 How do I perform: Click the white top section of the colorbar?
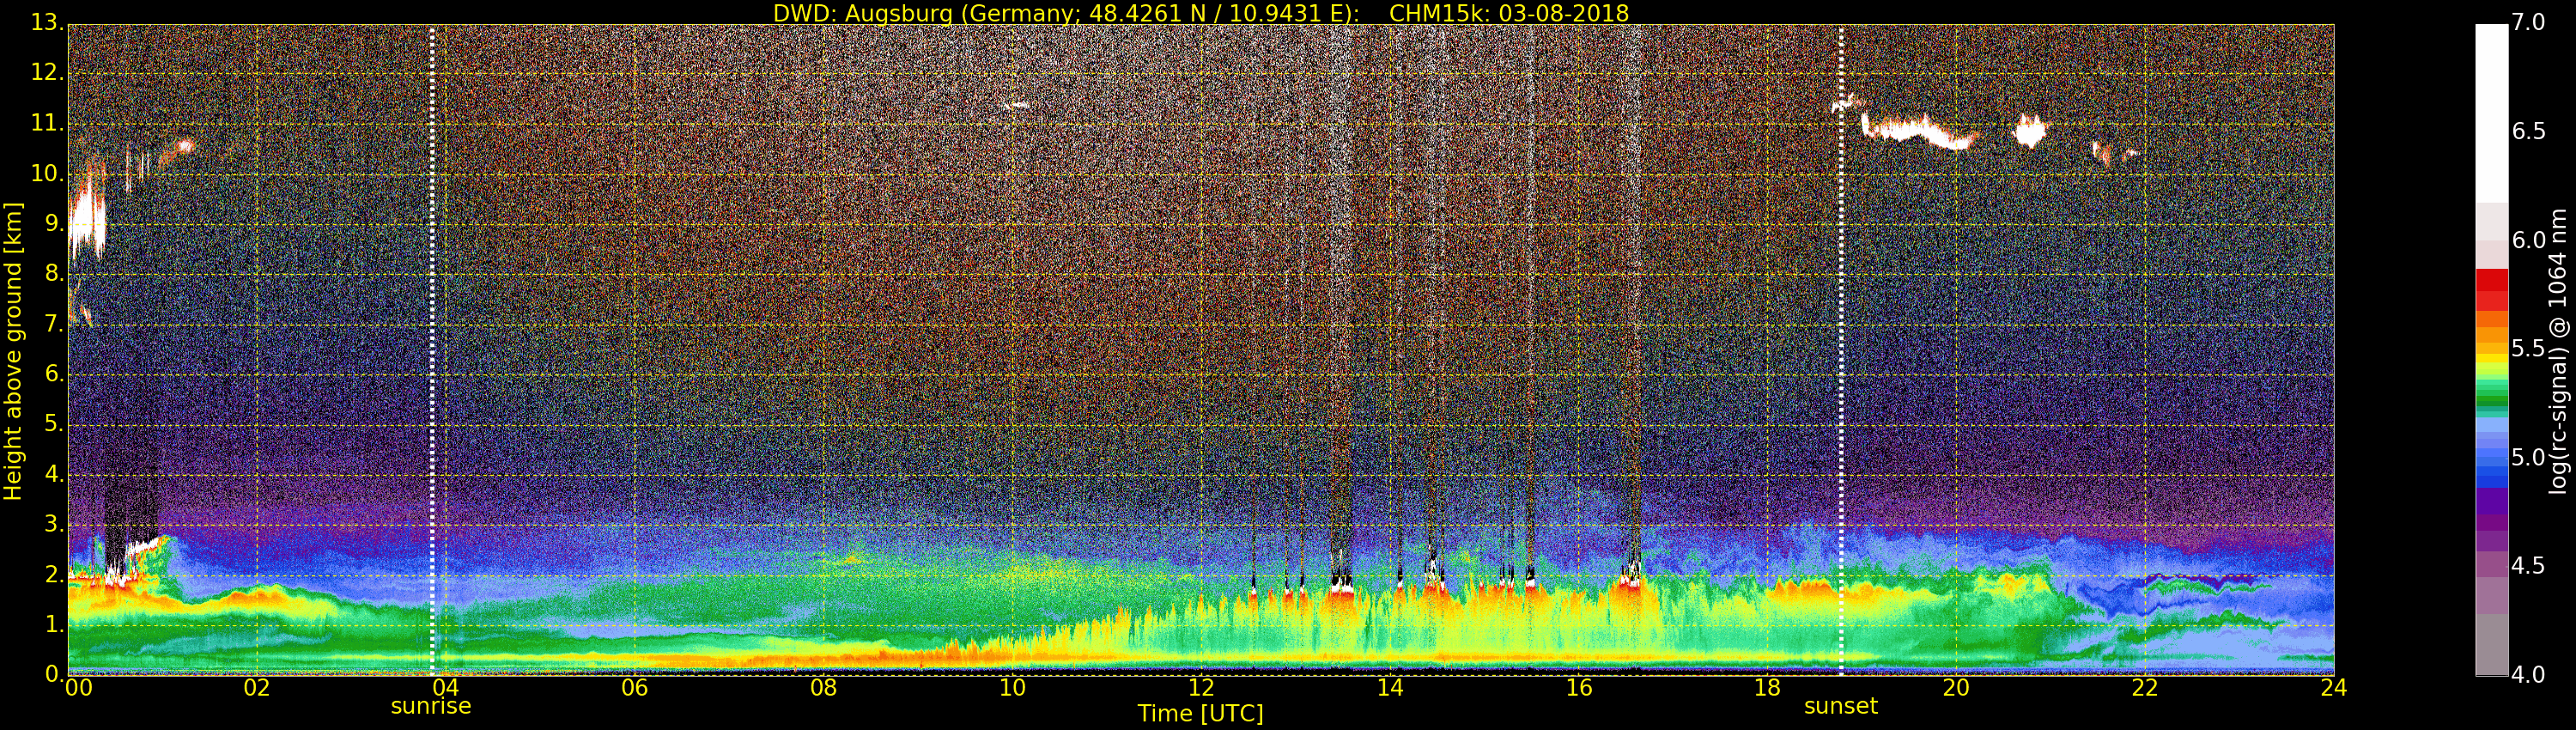[x=2491, y=110]
